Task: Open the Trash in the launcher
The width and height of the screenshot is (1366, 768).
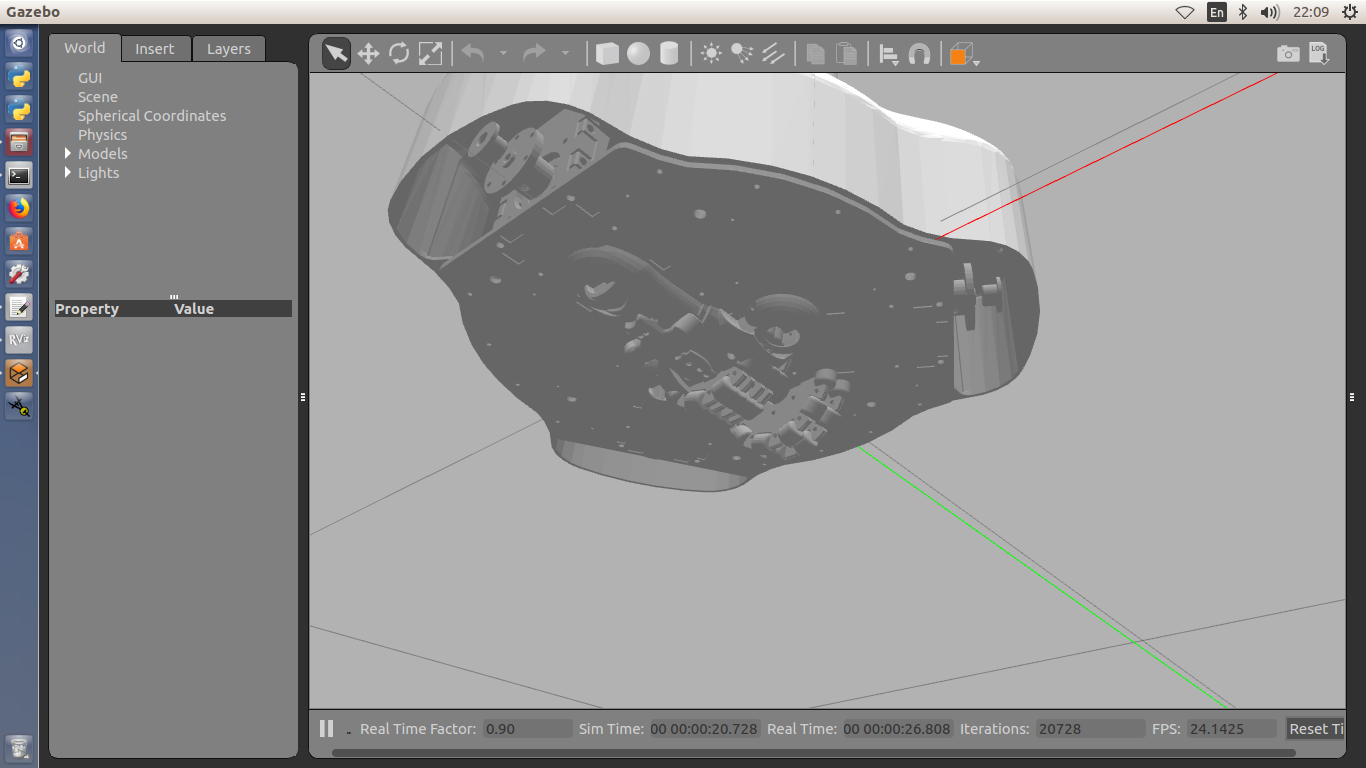Action: [x=19, y=746]
